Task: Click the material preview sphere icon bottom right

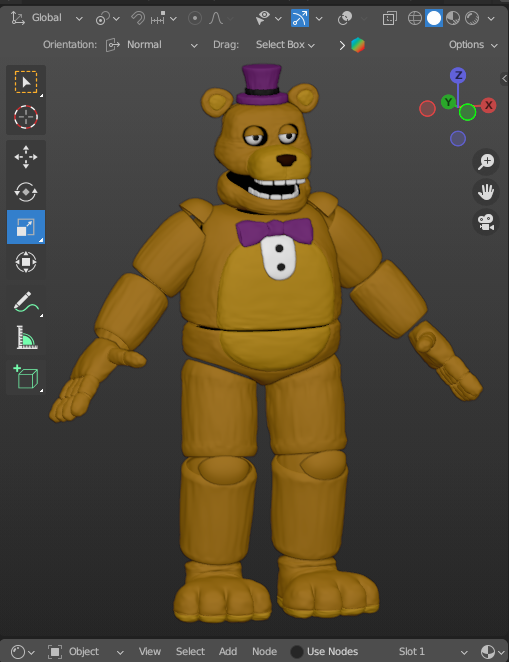Action: point(488,652)
